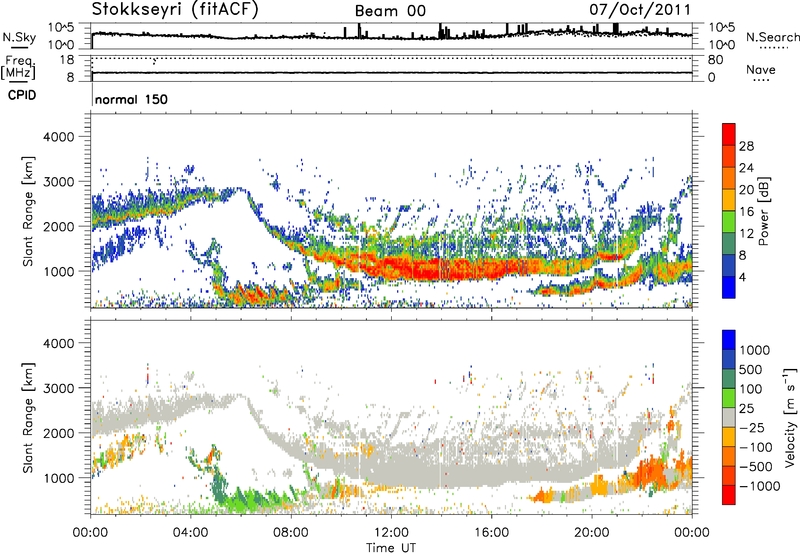This screenshot has width=800, height=554.
Task: Click the 'CPID' label
Action: coord(22,95)
